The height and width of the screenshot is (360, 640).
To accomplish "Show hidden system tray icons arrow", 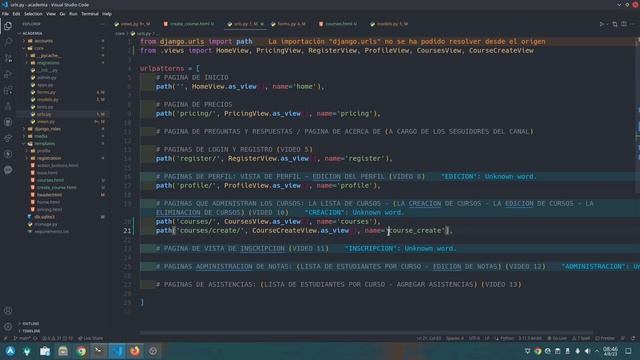I will point(597,351).
